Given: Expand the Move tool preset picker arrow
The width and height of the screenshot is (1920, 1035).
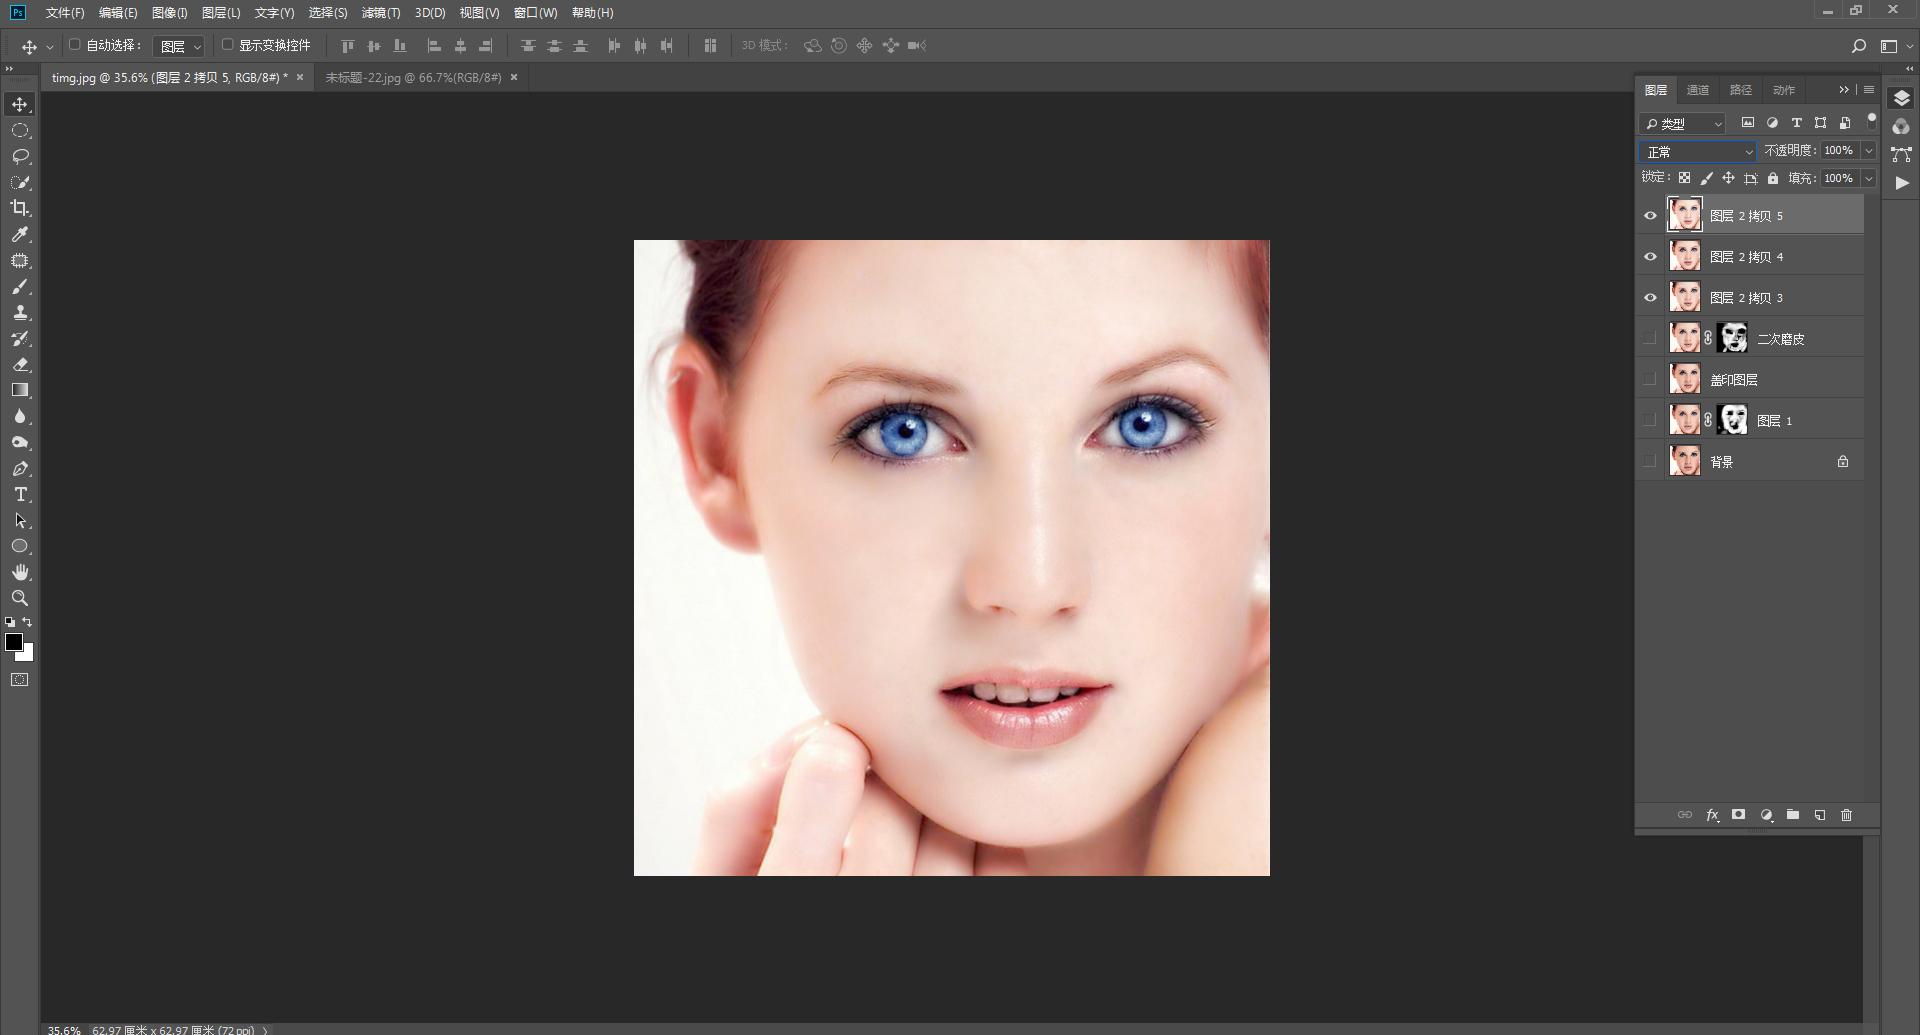Looking at the screenshot, I should tap(50, 47).
